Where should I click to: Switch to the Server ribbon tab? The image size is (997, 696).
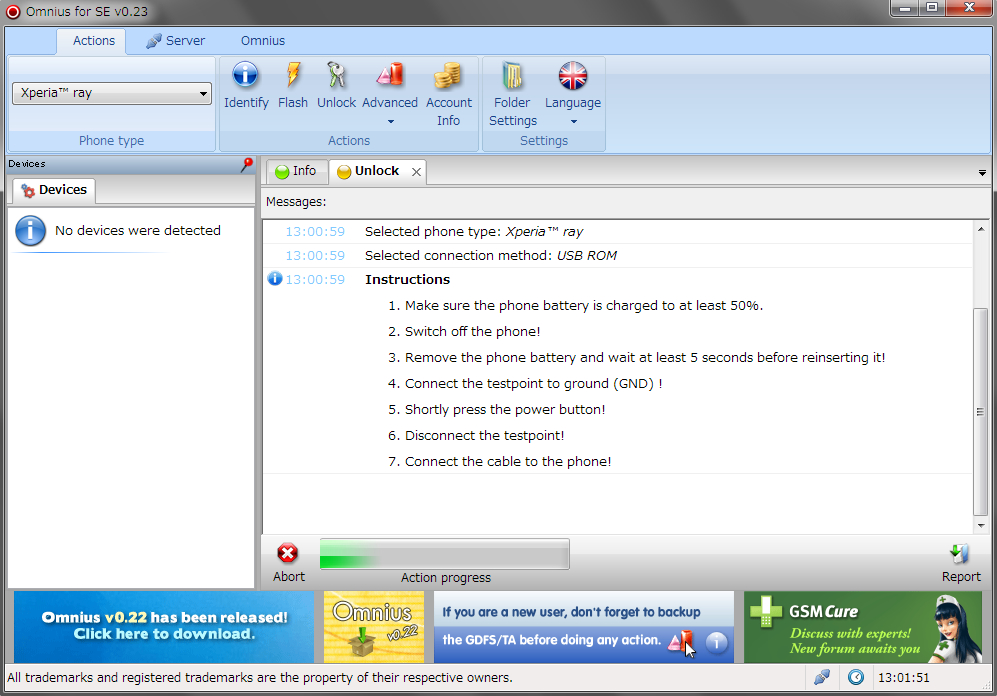176,41
